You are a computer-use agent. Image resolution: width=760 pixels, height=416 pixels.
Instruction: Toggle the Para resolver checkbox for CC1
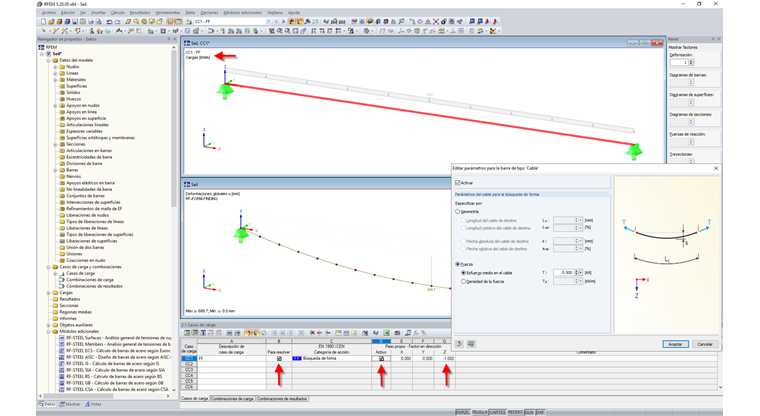point(279,358)
